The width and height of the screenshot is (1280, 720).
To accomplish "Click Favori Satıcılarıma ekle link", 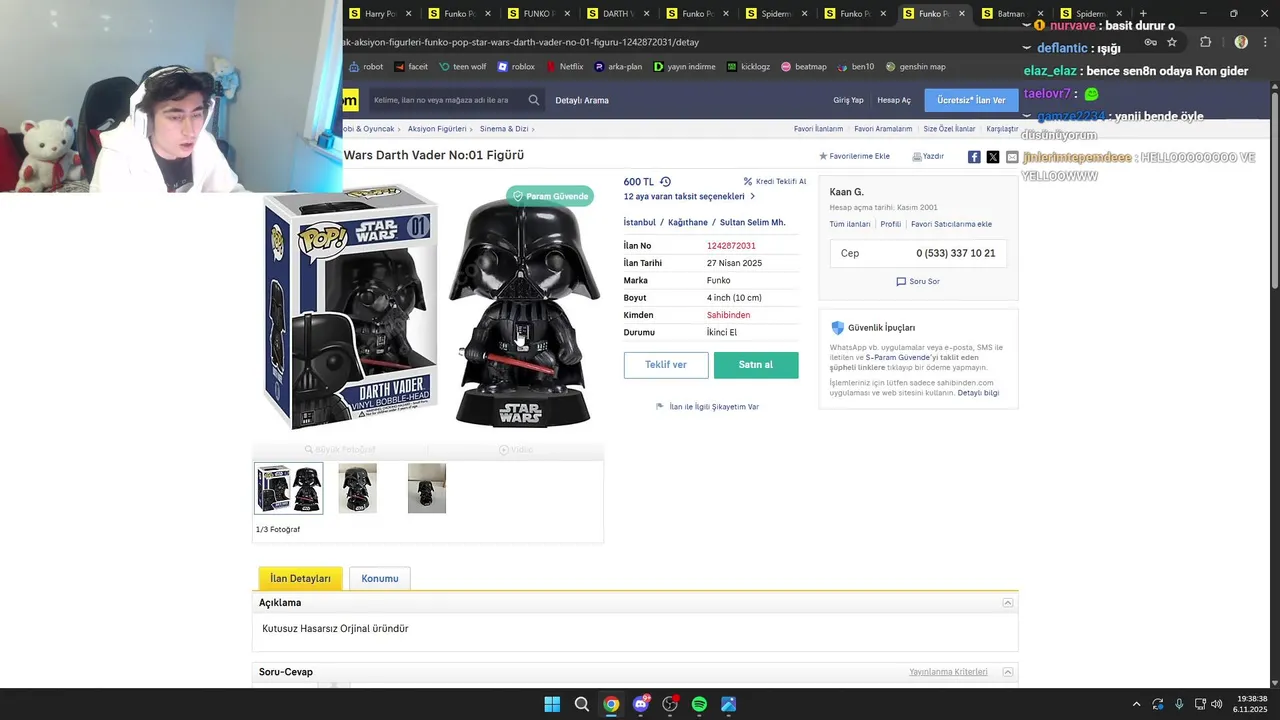I will pyautogui.click(x=951, y=224).
